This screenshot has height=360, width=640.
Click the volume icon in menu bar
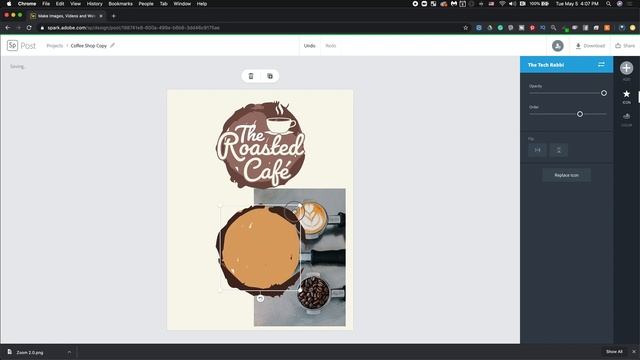click(x=512, y=4)
